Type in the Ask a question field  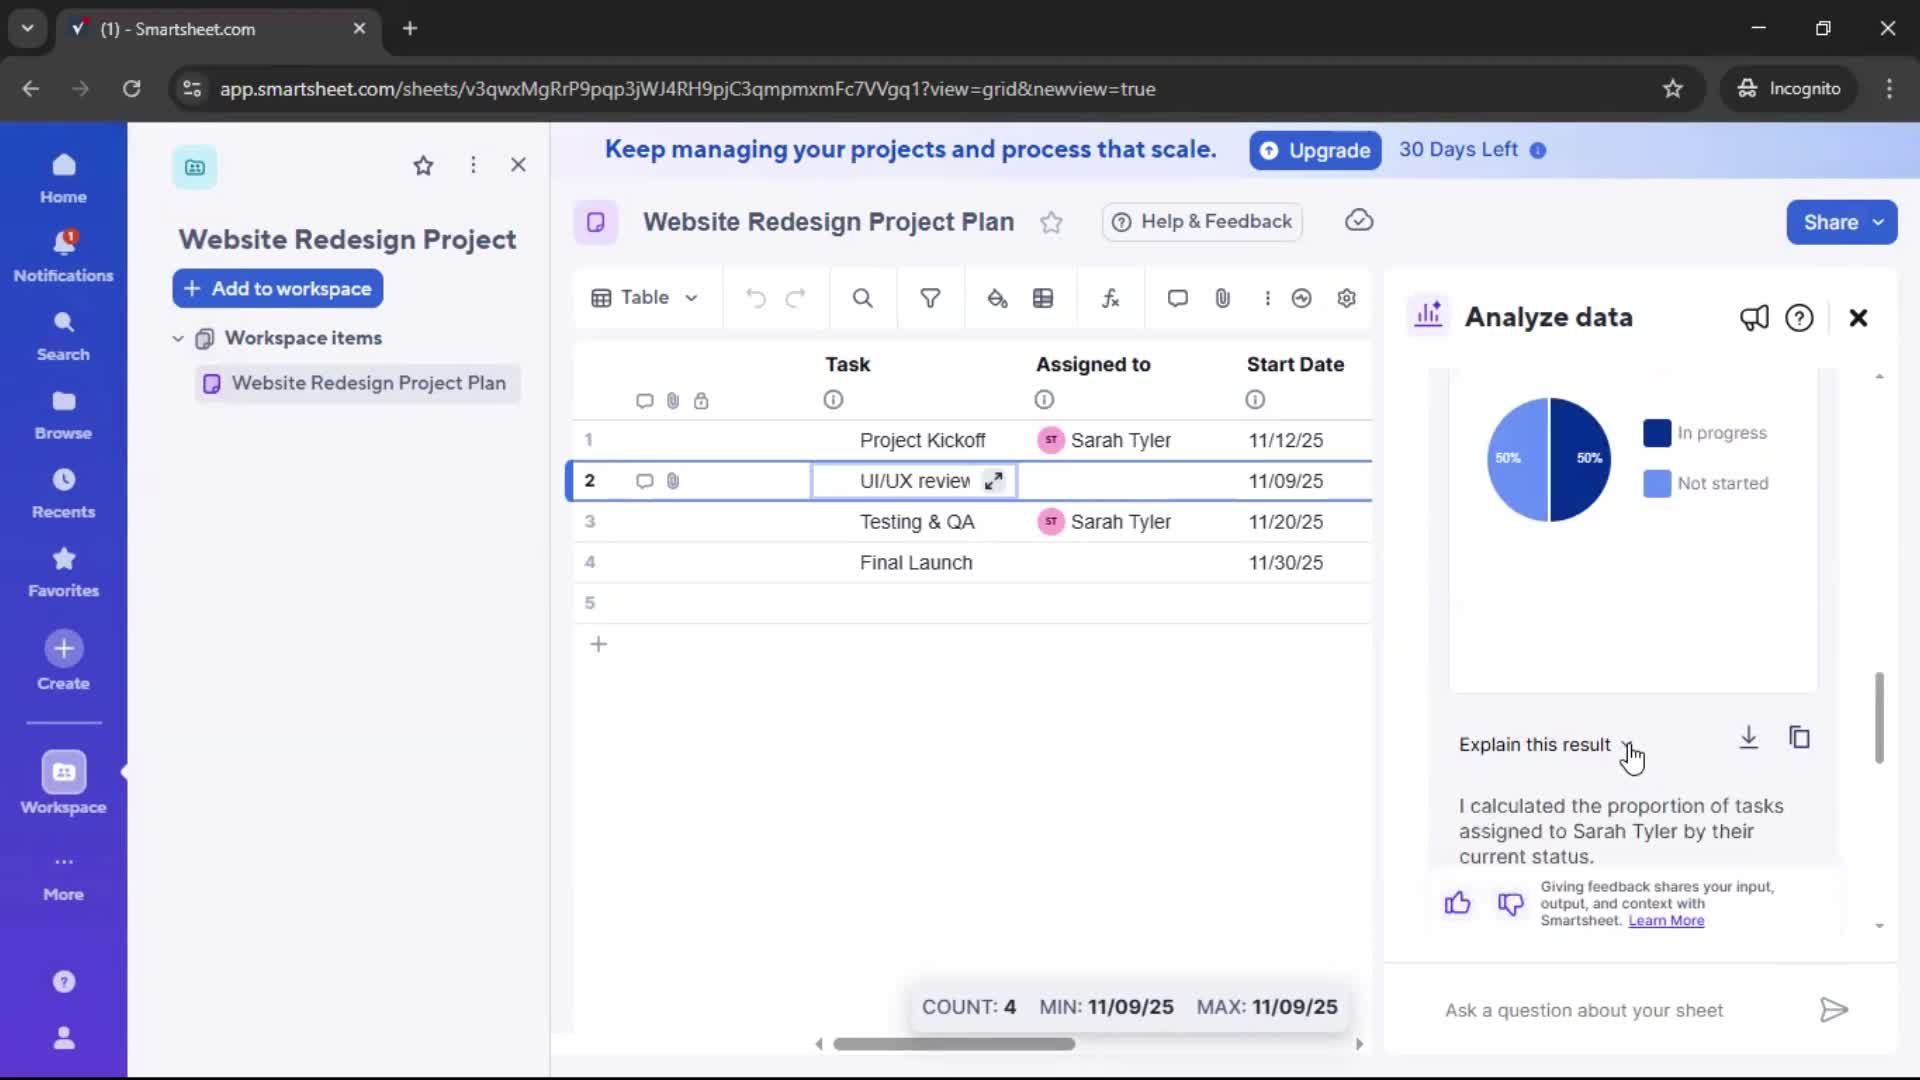(1580, 1010)
